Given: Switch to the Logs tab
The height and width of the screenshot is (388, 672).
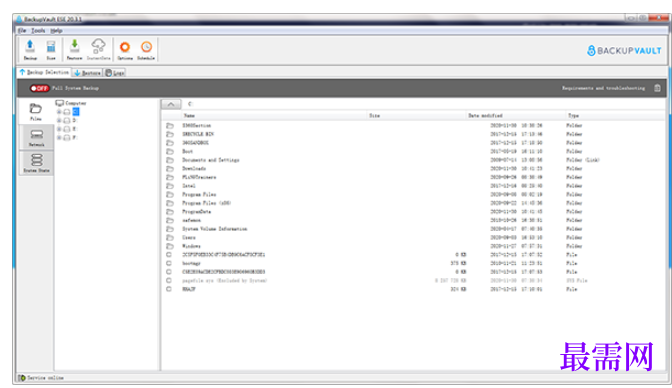Looking at the screenshot, I should point(115,73).
